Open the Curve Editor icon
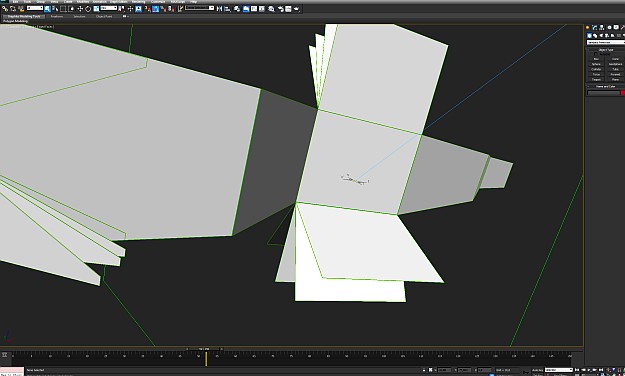 pyautogui.click(x=254, y=9)
